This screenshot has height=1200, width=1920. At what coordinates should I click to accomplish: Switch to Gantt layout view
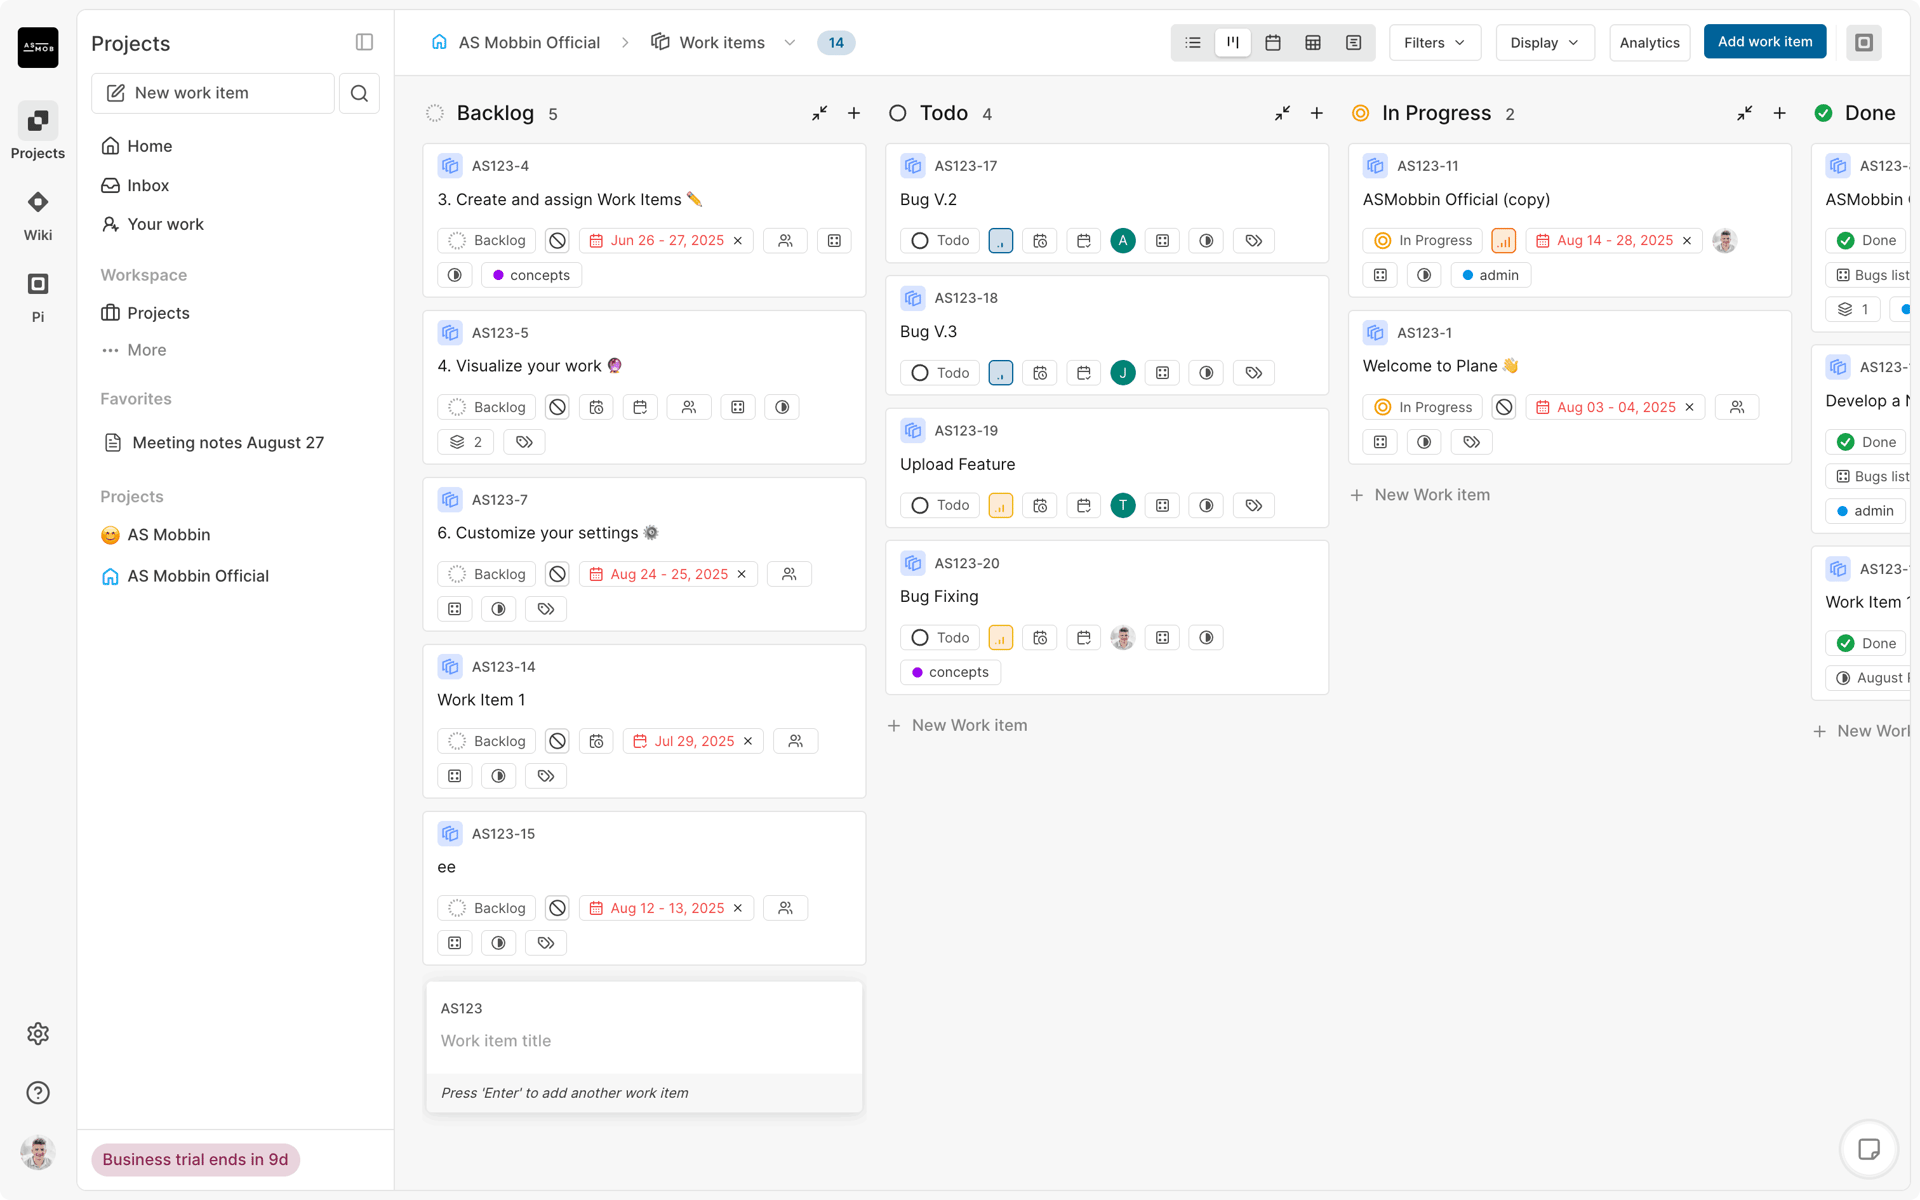coord(1353,43)
